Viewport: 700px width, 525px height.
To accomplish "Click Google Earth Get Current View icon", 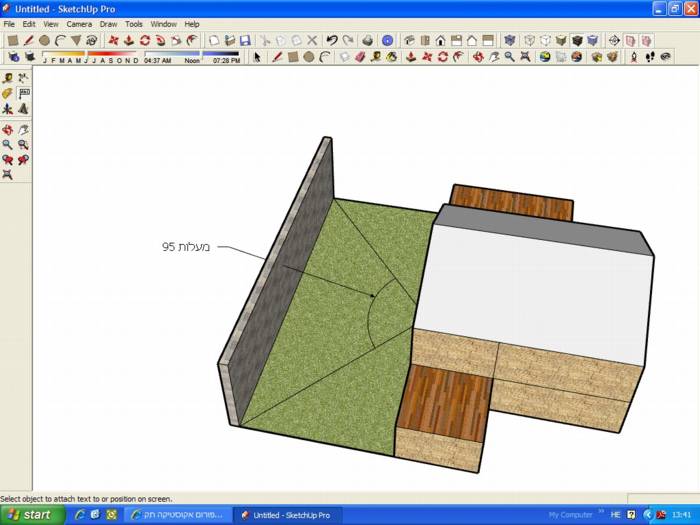I will point(545,57).
